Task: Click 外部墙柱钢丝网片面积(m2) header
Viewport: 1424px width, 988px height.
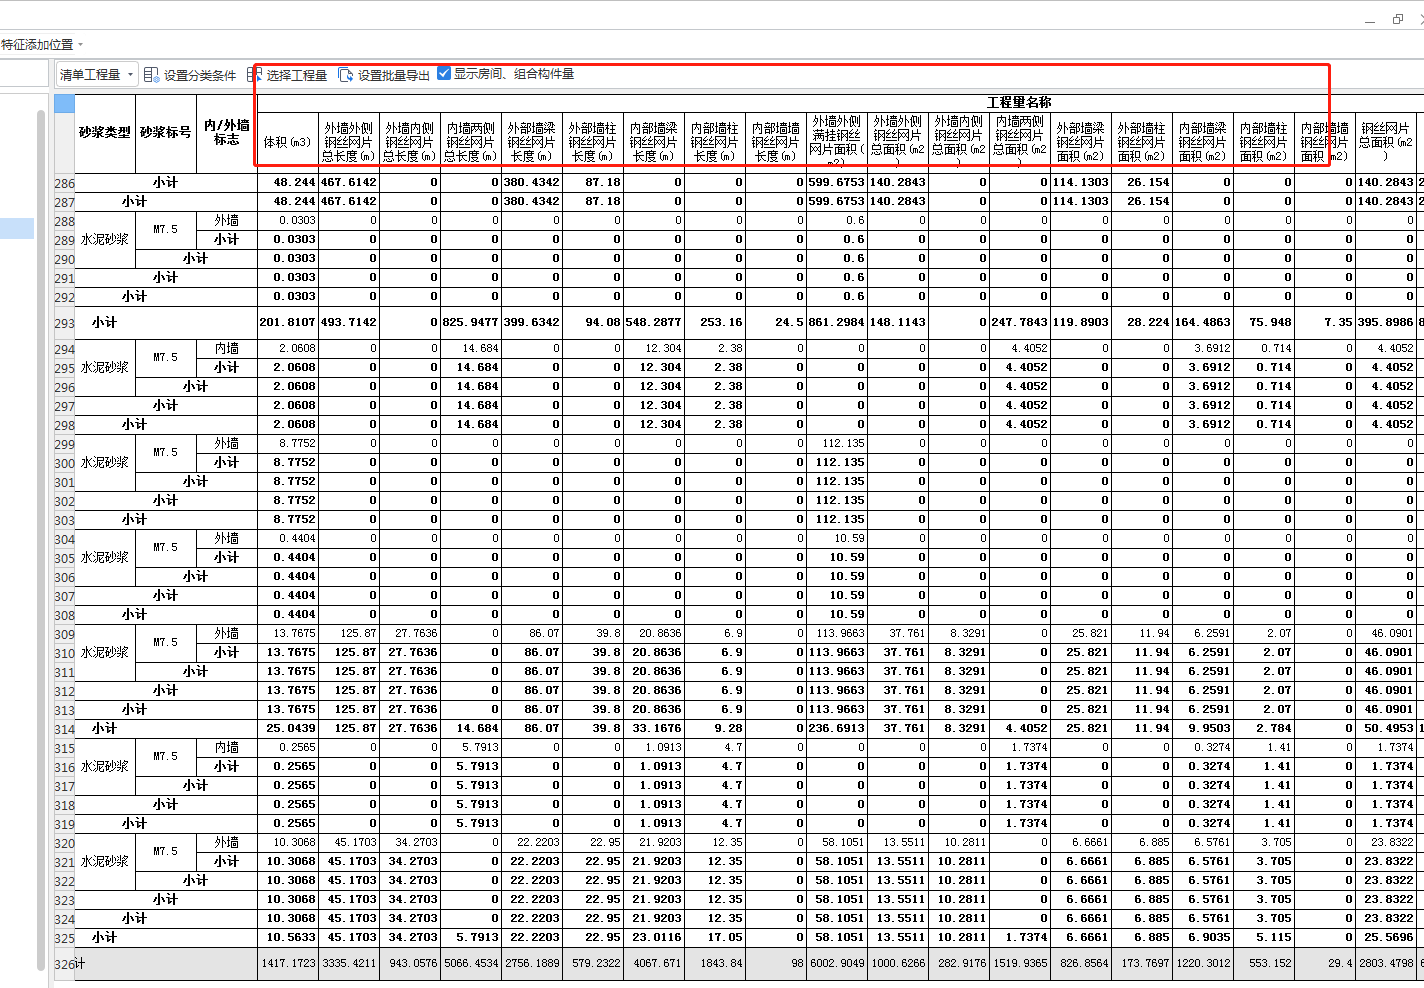Action: [x=1142, y=142]
